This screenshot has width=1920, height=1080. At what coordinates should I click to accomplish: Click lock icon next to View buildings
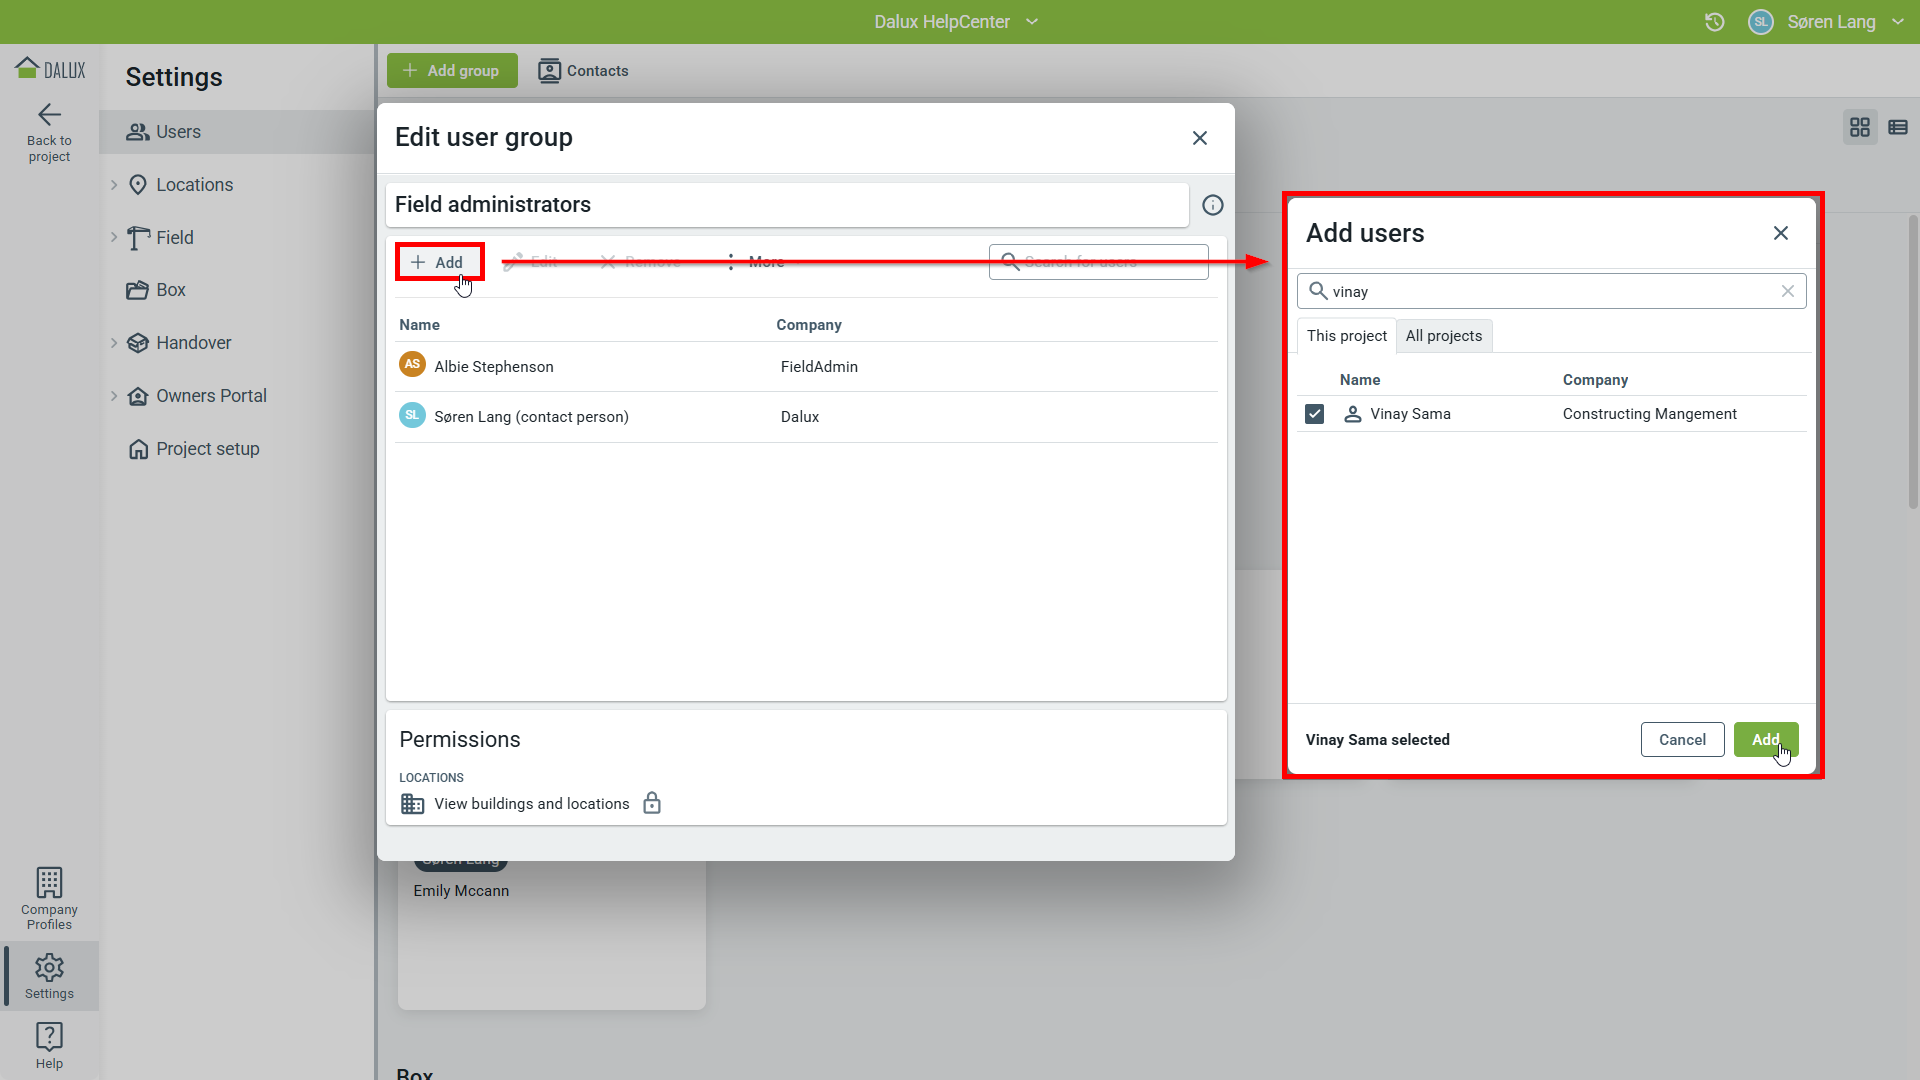(652, 803)
